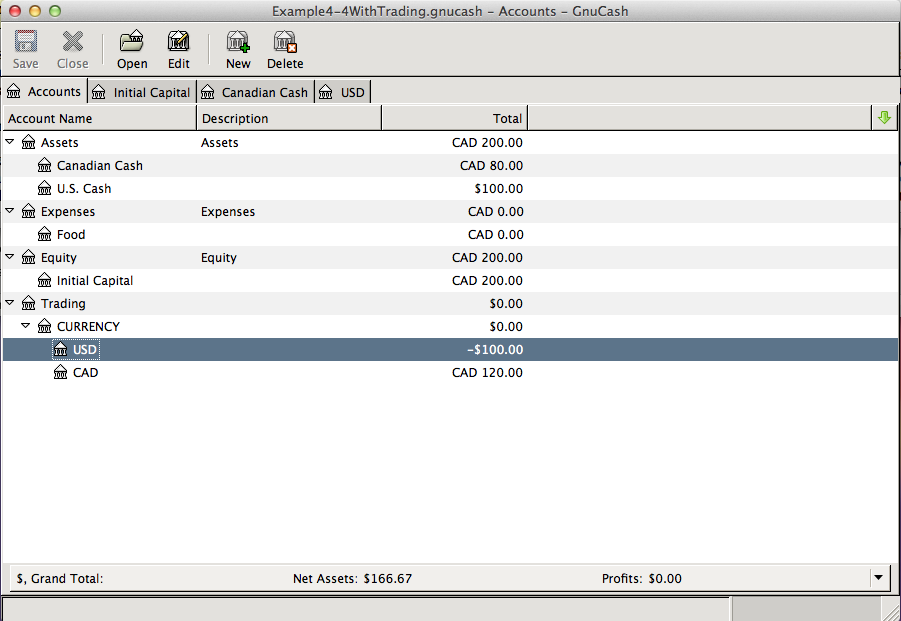Collapse the Assets account tree
Image resolution: width=901 pixels, height=621 pixels.
coord(10,143)
